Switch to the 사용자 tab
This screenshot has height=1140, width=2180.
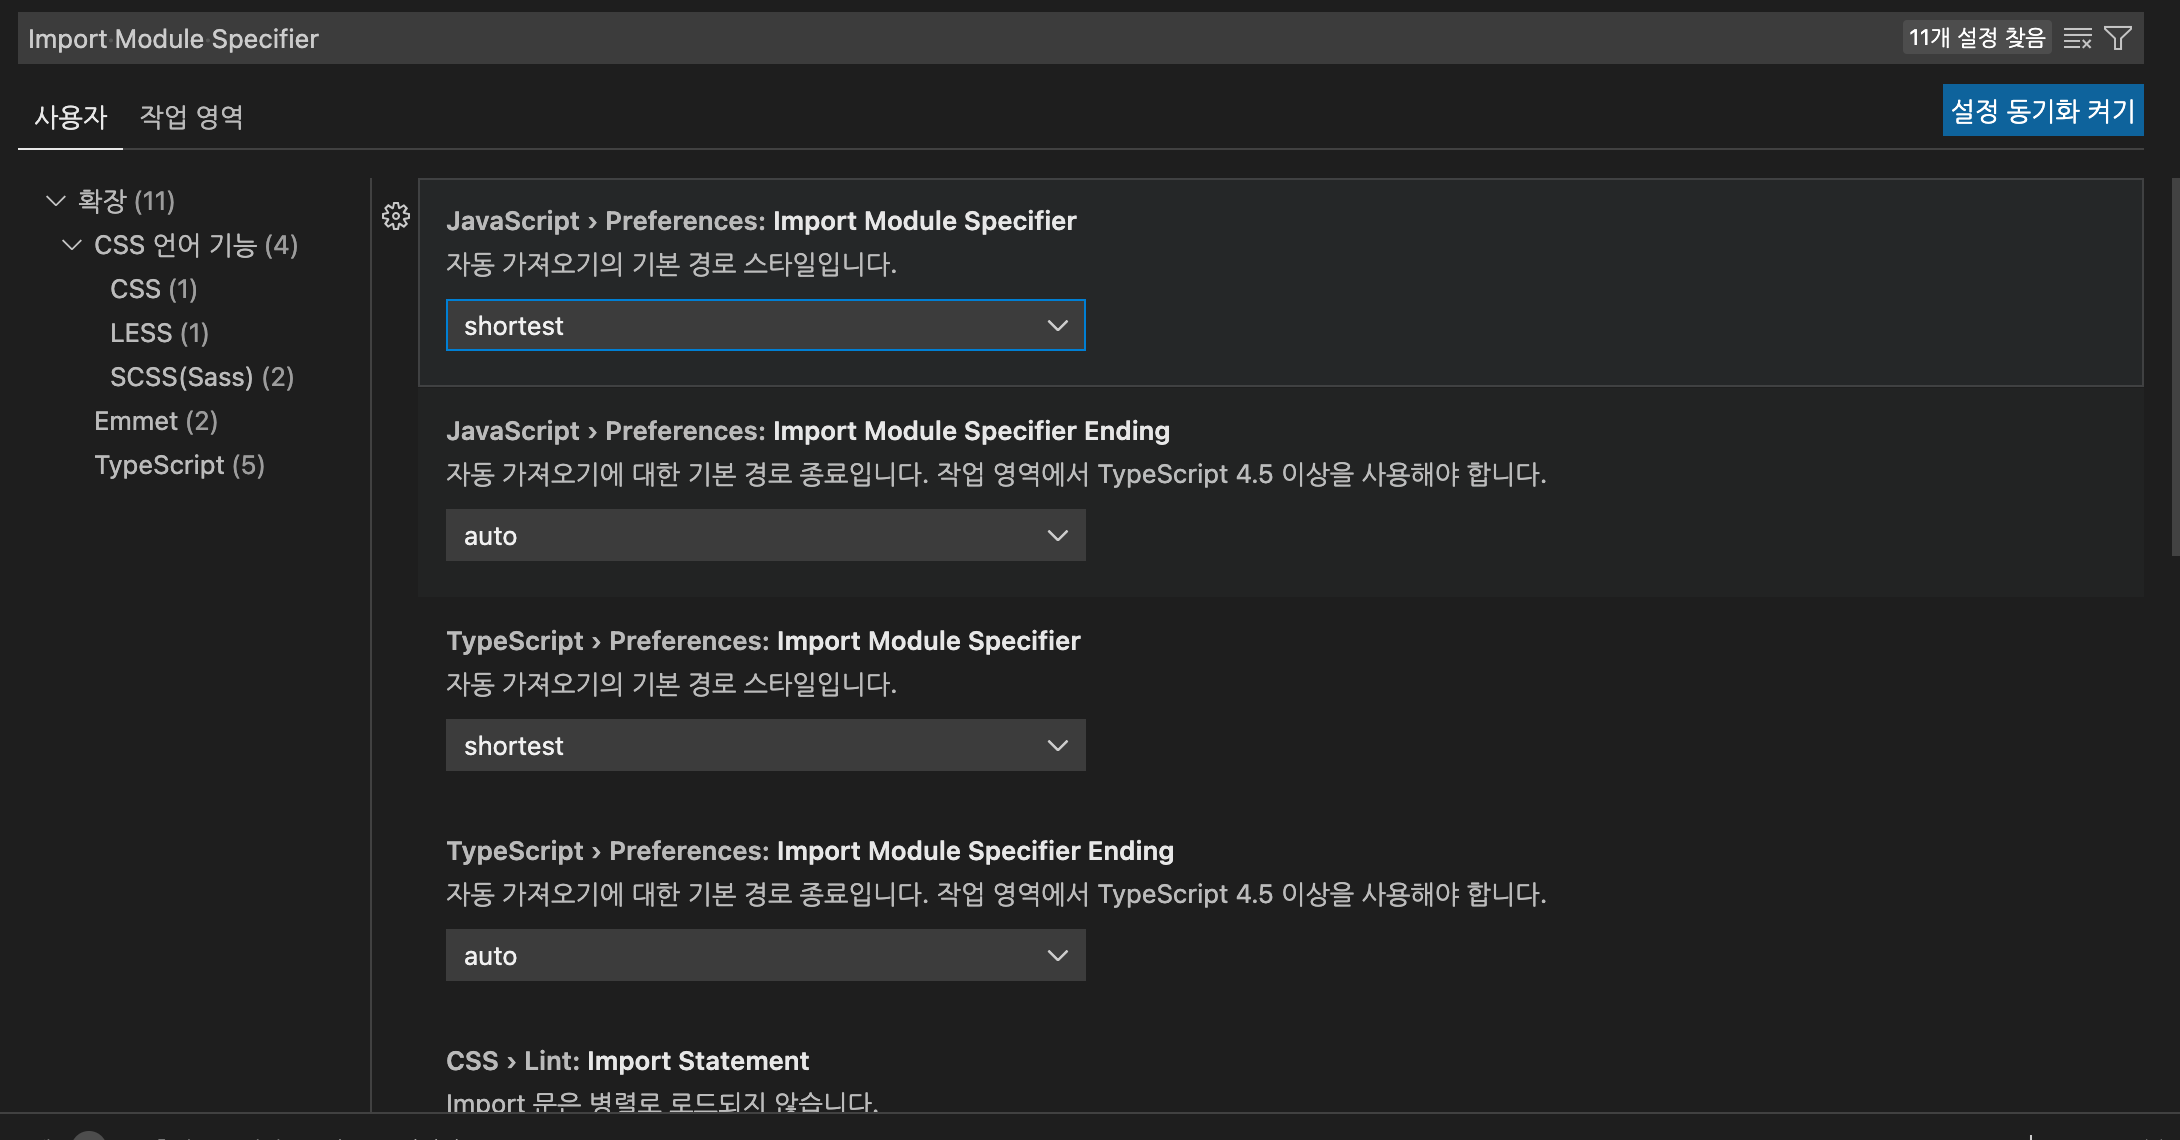(70, 117)
